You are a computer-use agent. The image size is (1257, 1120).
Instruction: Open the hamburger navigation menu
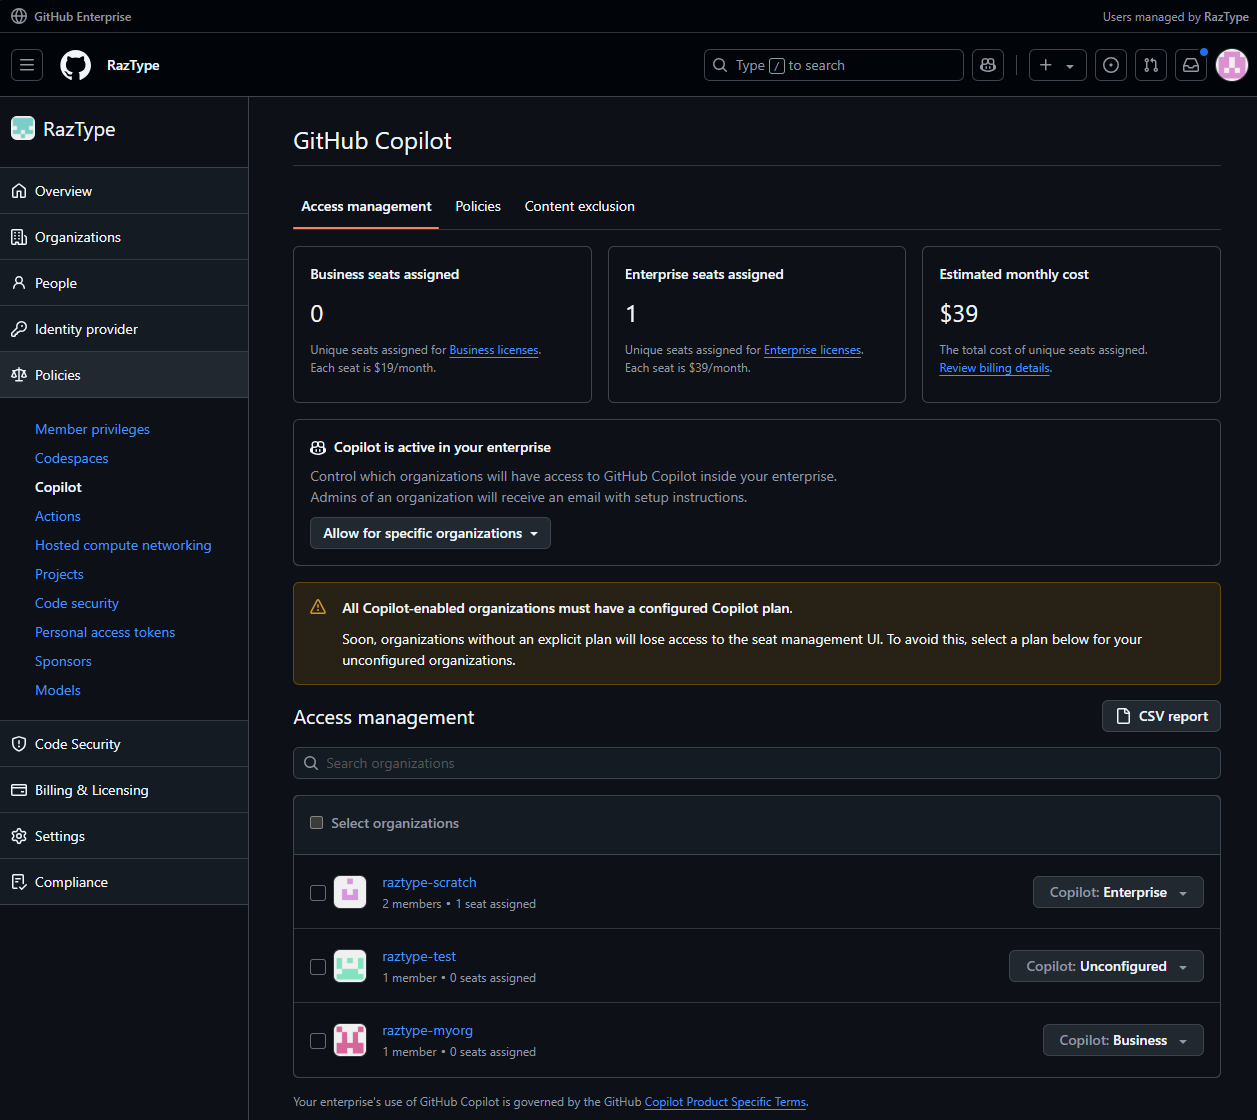click(x=27, y=65)
